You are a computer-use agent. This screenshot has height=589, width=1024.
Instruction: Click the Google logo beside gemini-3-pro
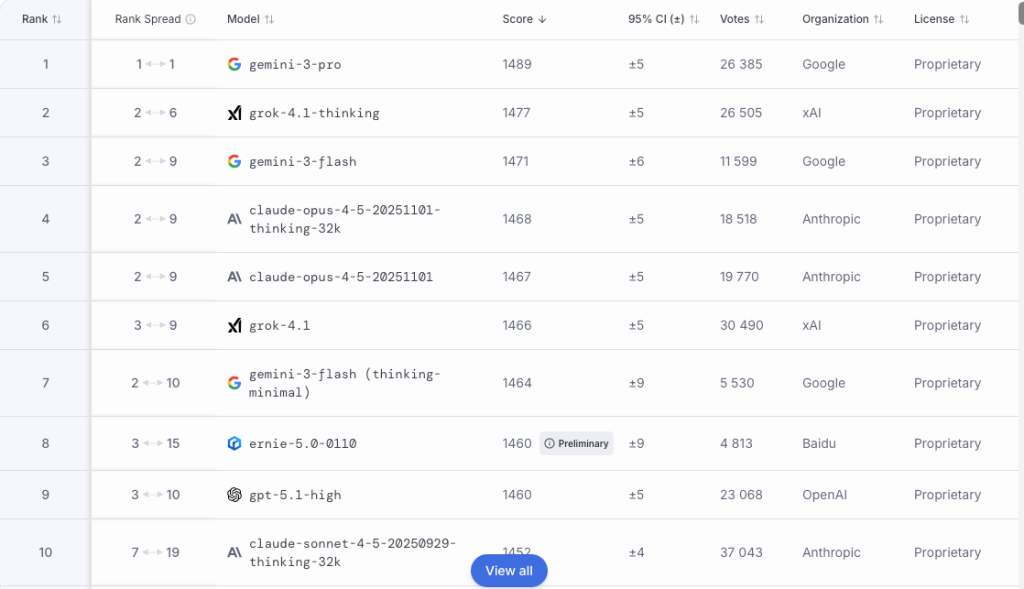click(x=234, y=64)
